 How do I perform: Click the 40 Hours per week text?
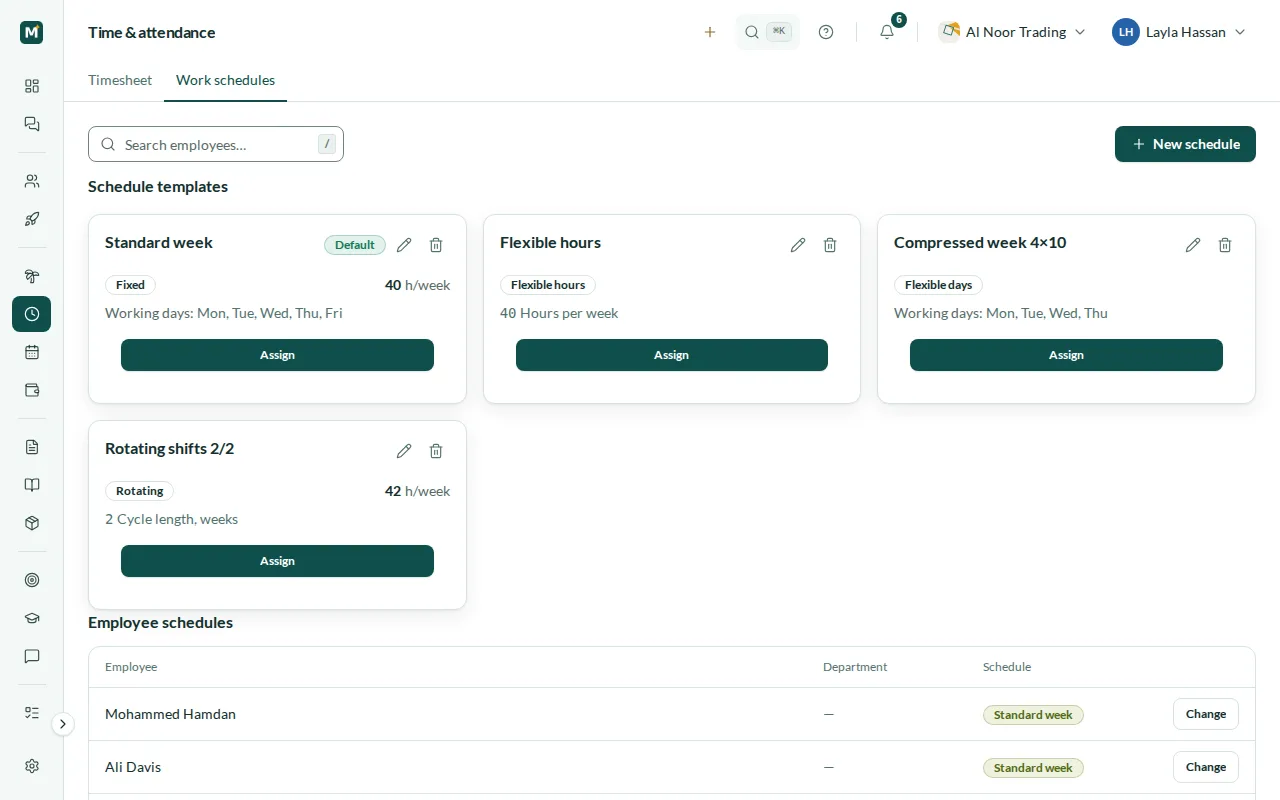[x=559, y=313]
